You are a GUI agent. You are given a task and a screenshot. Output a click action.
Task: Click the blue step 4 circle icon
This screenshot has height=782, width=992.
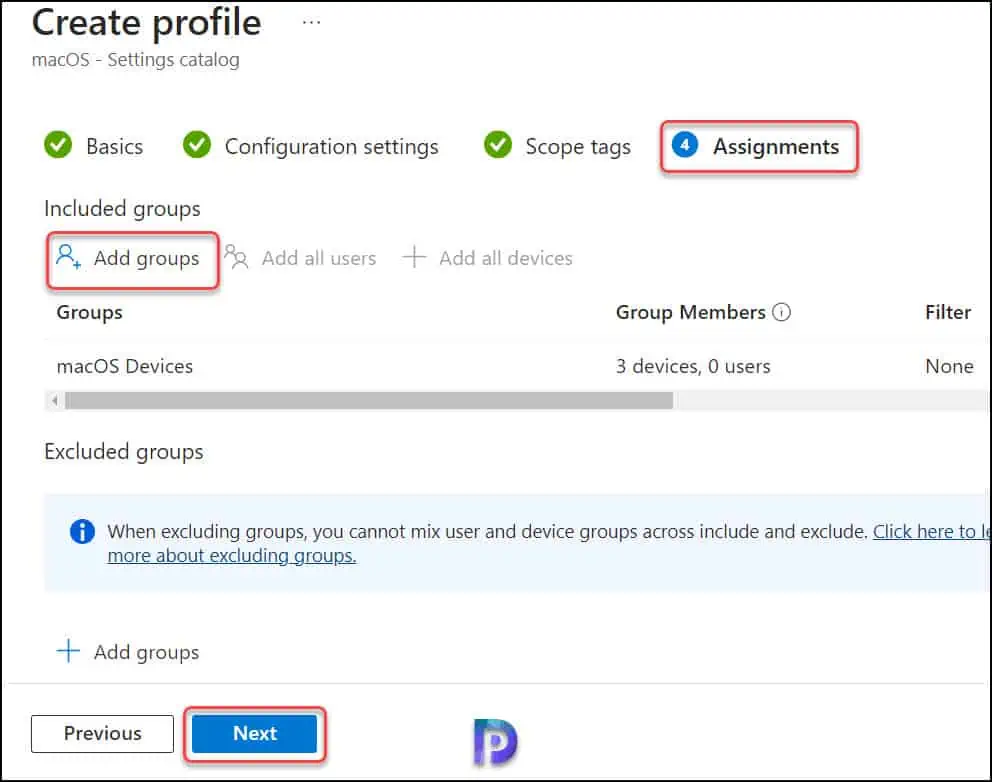685,145
